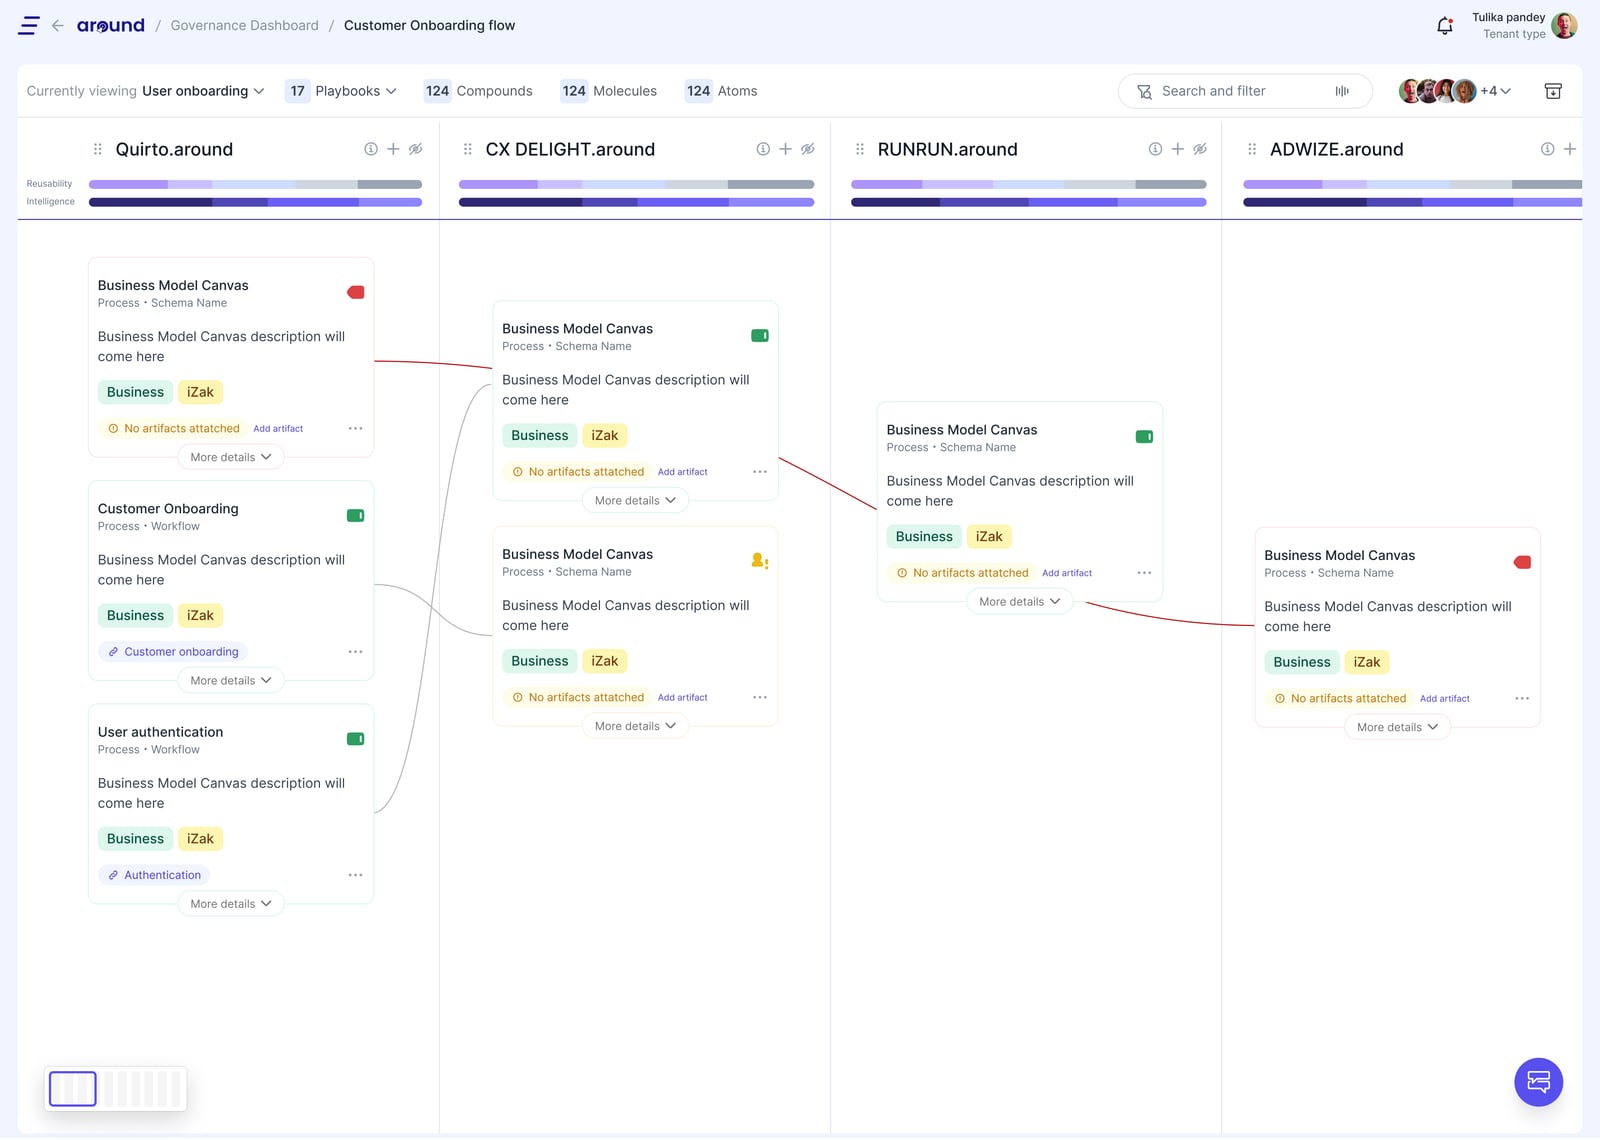The height and width of the screenshot is (1140, 1600).
Task: Click the minimap viewport thumbnail
Action: tap(73, 1088)
